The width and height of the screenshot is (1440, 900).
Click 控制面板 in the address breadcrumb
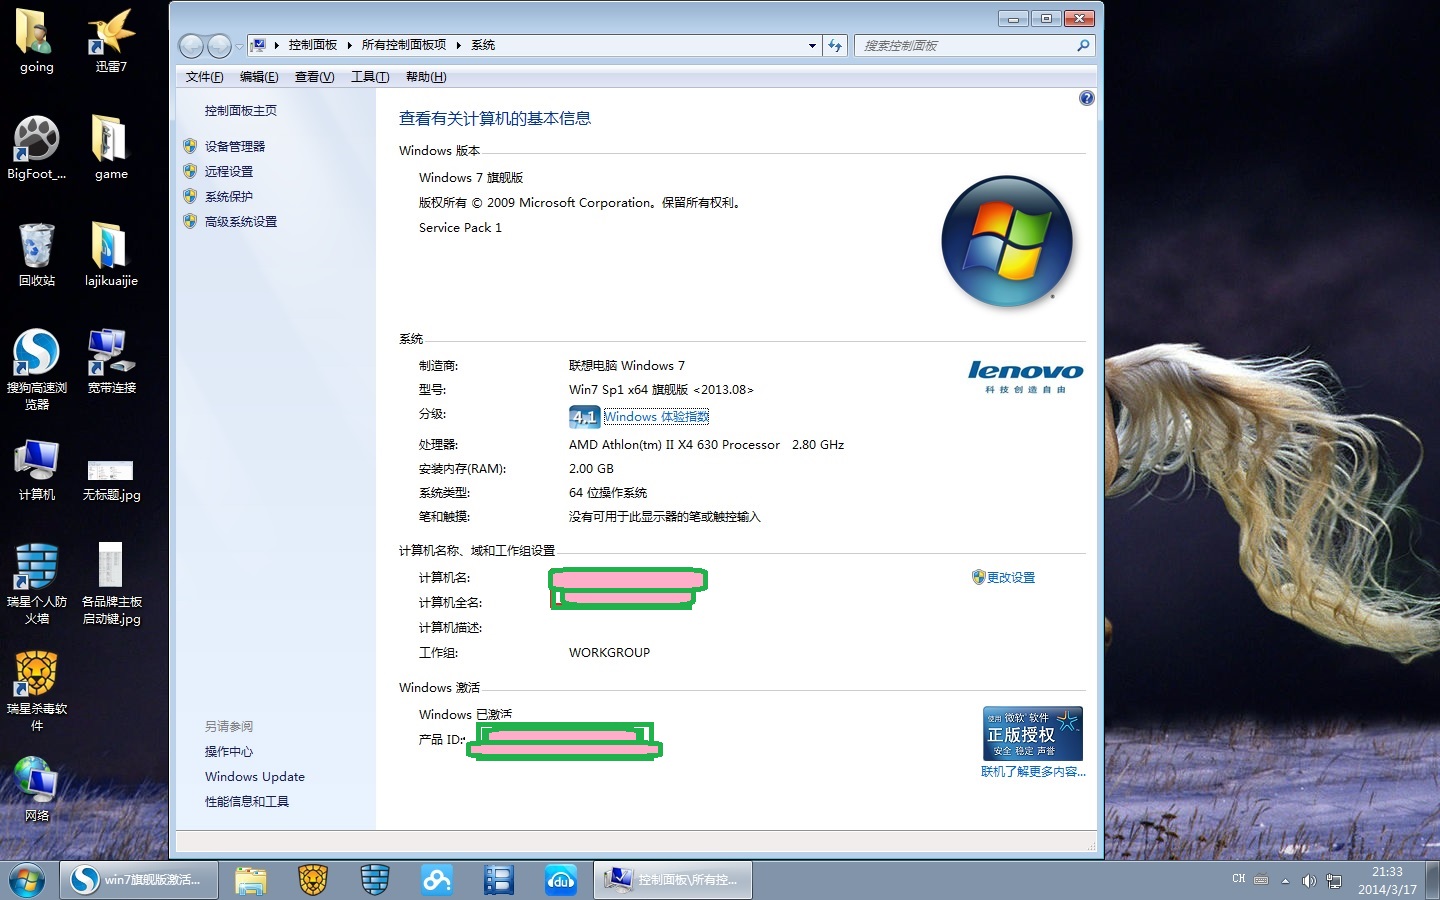[x=313, y=45]
